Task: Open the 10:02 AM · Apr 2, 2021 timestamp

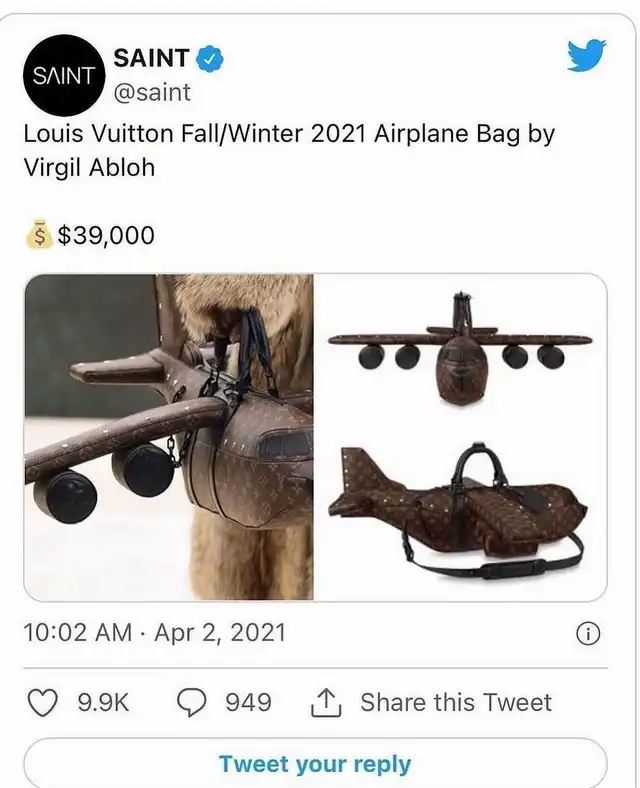Action: pyautogui.click(x=155, y=632)
